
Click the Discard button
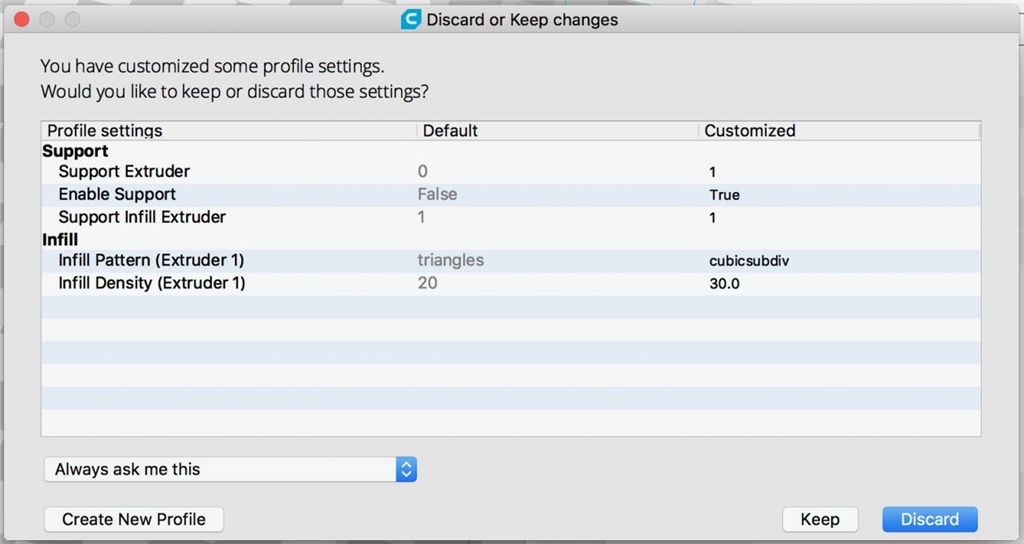(x=930, y=519)
